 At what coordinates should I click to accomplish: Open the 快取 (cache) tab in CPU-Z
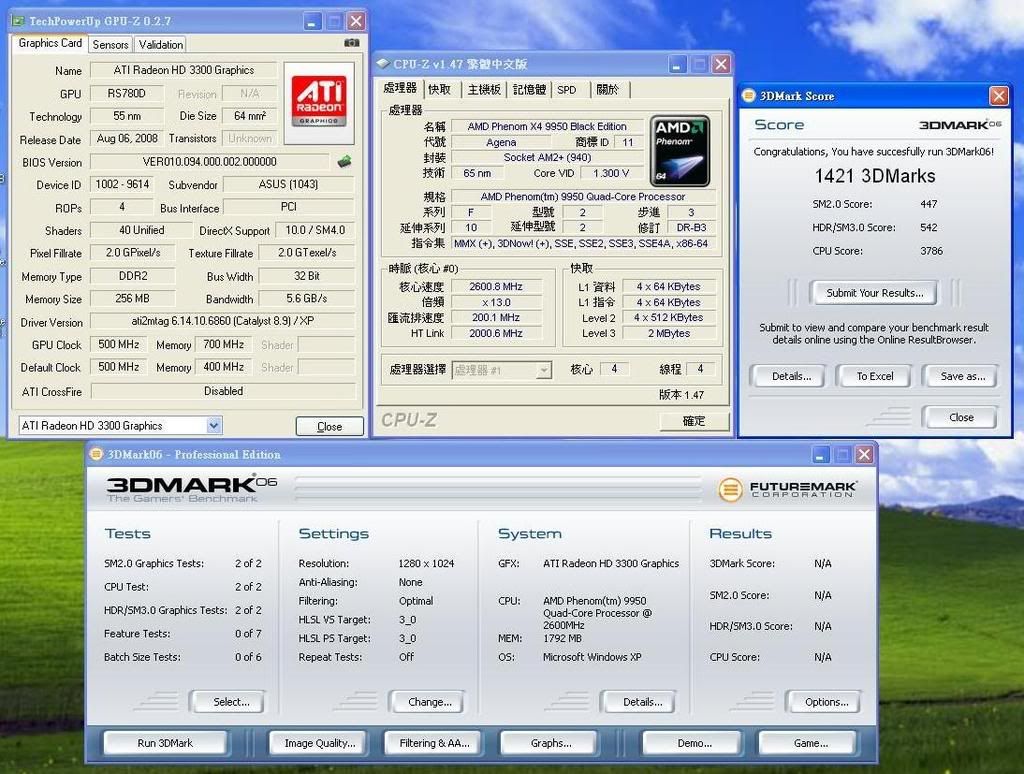pyautogui.click(x=440, y=89)
